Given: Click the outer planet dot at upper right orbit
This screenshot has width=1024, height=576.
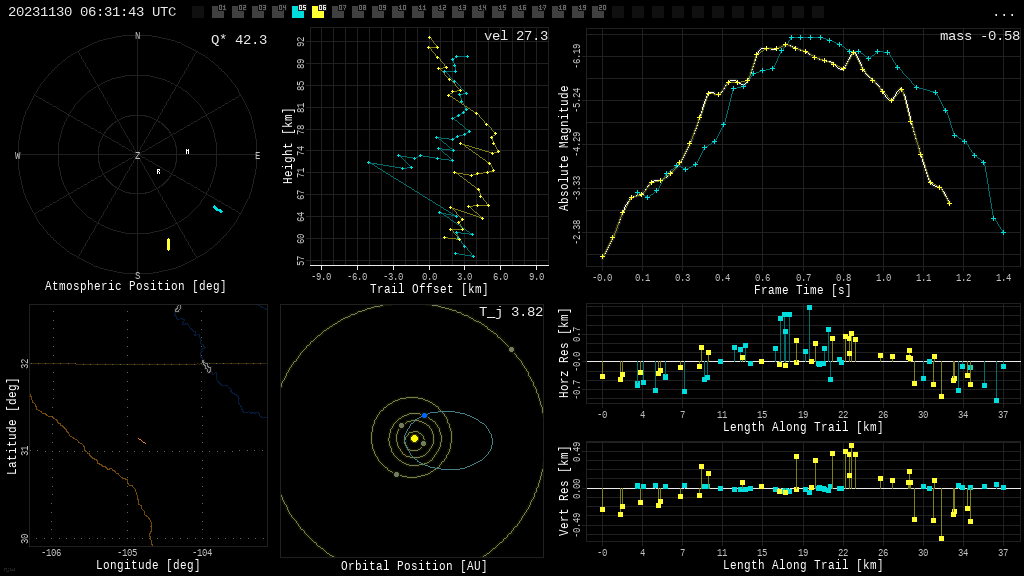Looking at the screenshot, I should click(511, 350).
